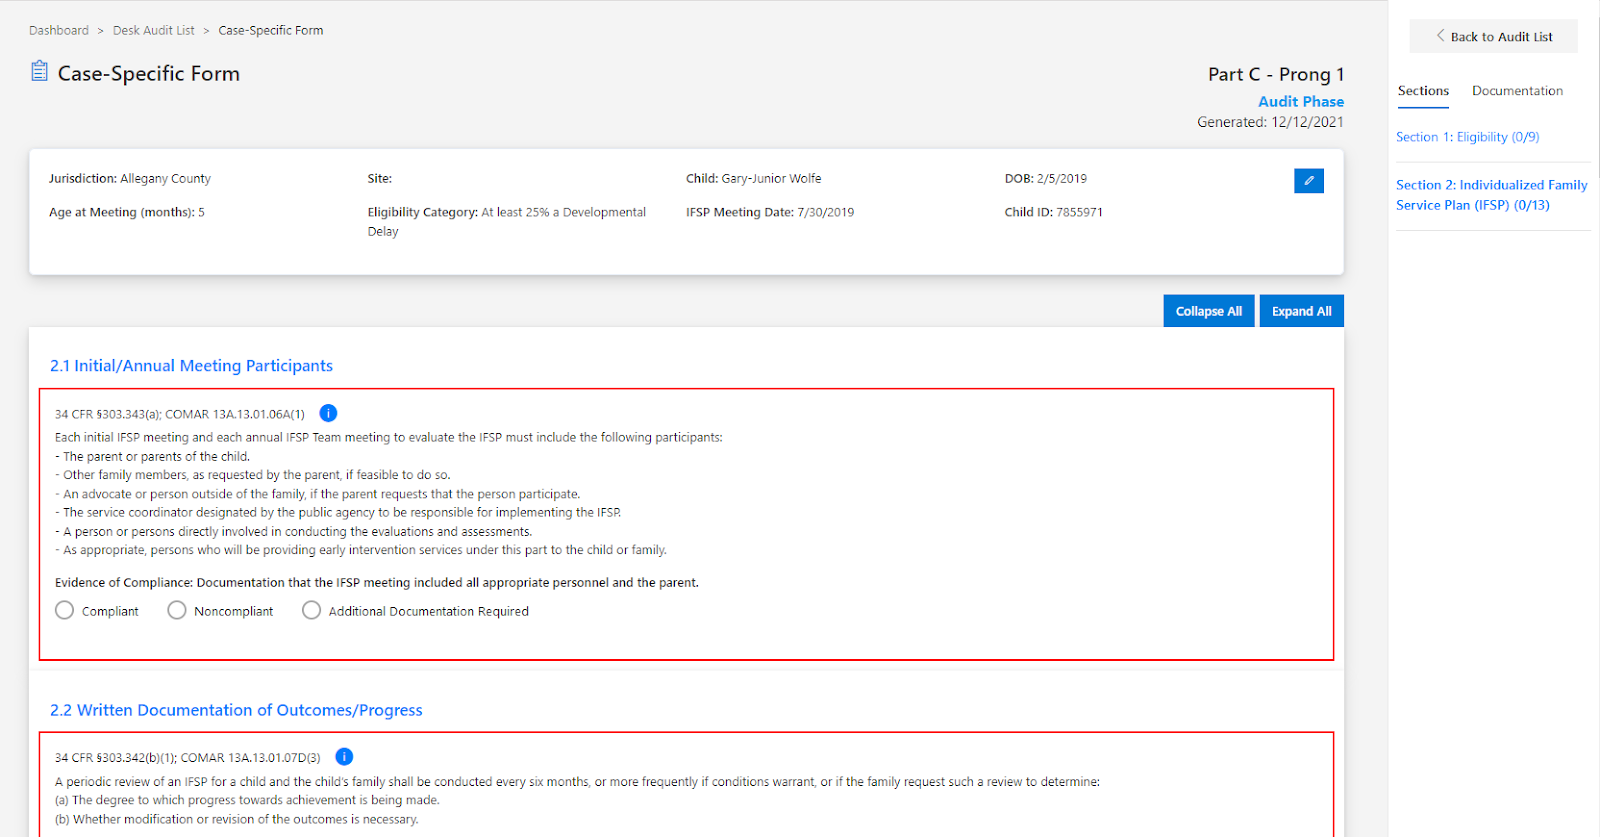Expand all form sections
This screenshot has width=1600, height=837.
1301,311
